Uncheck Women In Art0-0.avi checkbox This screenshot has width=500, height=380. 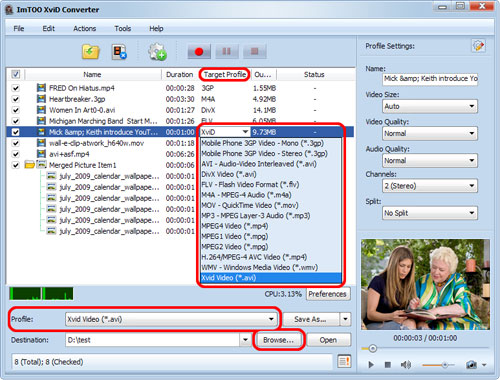(16, 110)
